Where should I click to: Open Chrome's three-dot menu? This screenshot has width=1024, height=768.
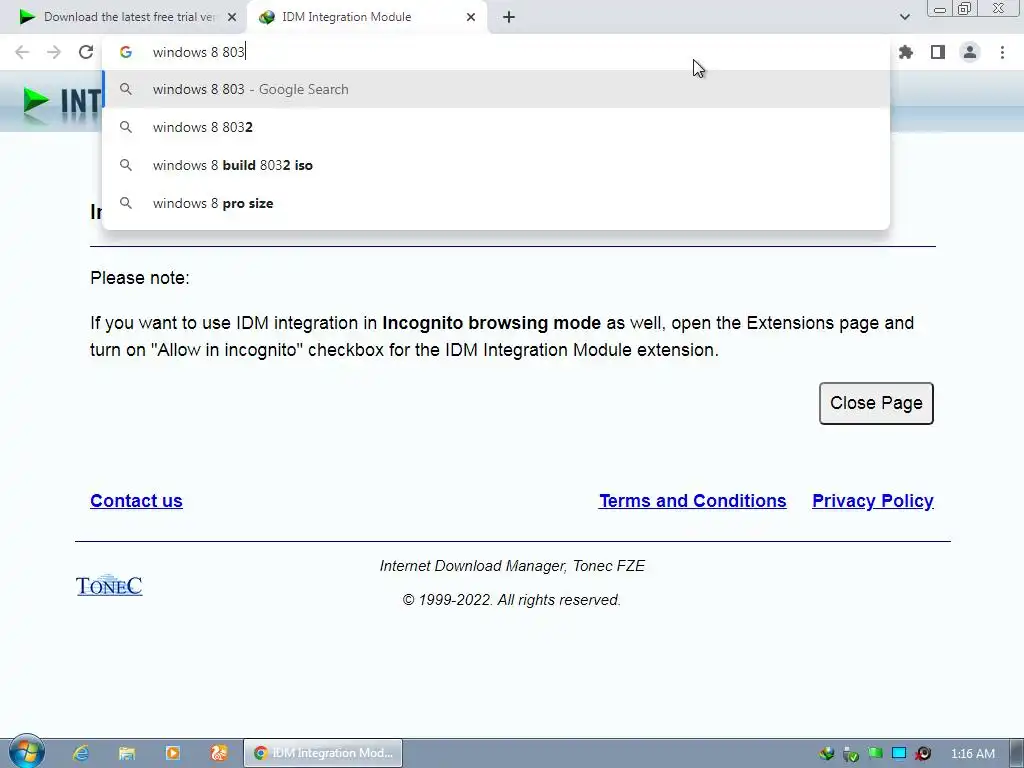pyautogui.click(x=1002, y=52)
